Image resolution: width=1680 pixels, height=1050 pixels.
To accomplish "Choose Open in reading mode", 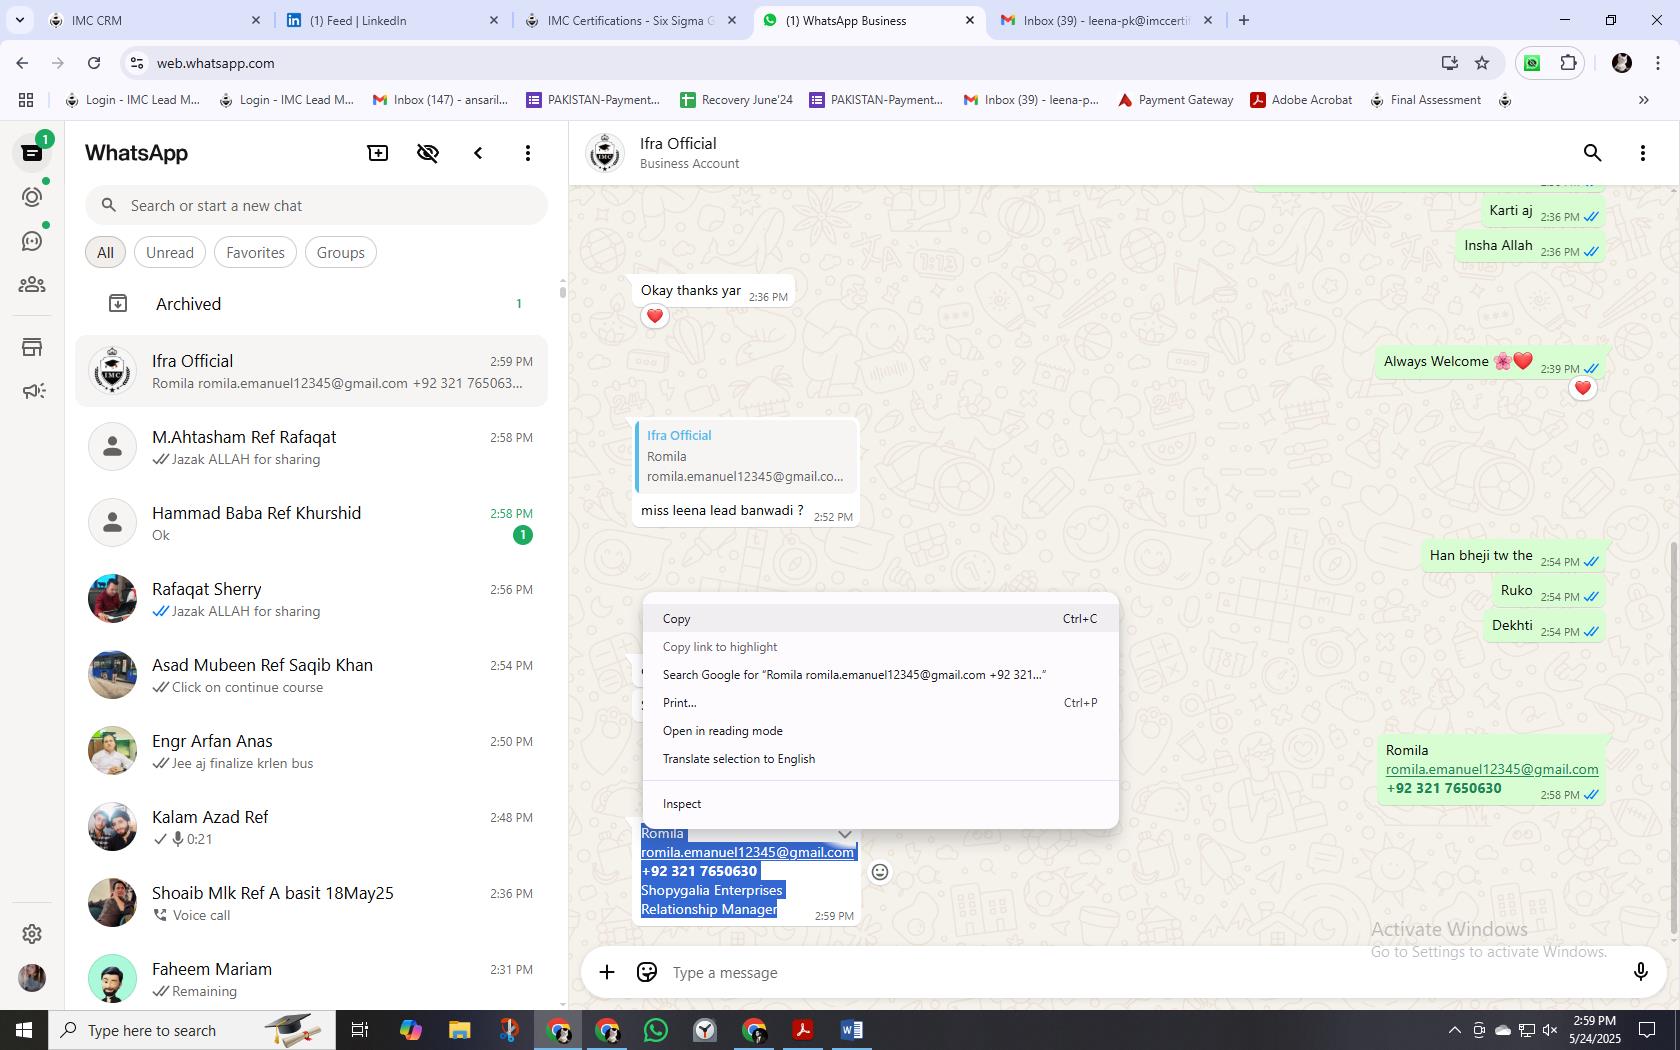I will pos(880,731).
